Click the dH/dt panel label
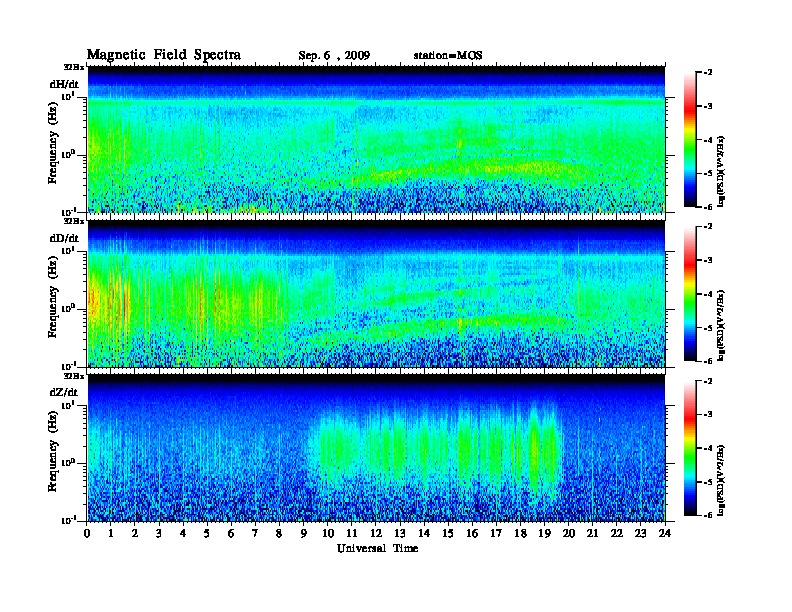The height and width of the screenshot is (612, 792). click(x=64, y=84)
